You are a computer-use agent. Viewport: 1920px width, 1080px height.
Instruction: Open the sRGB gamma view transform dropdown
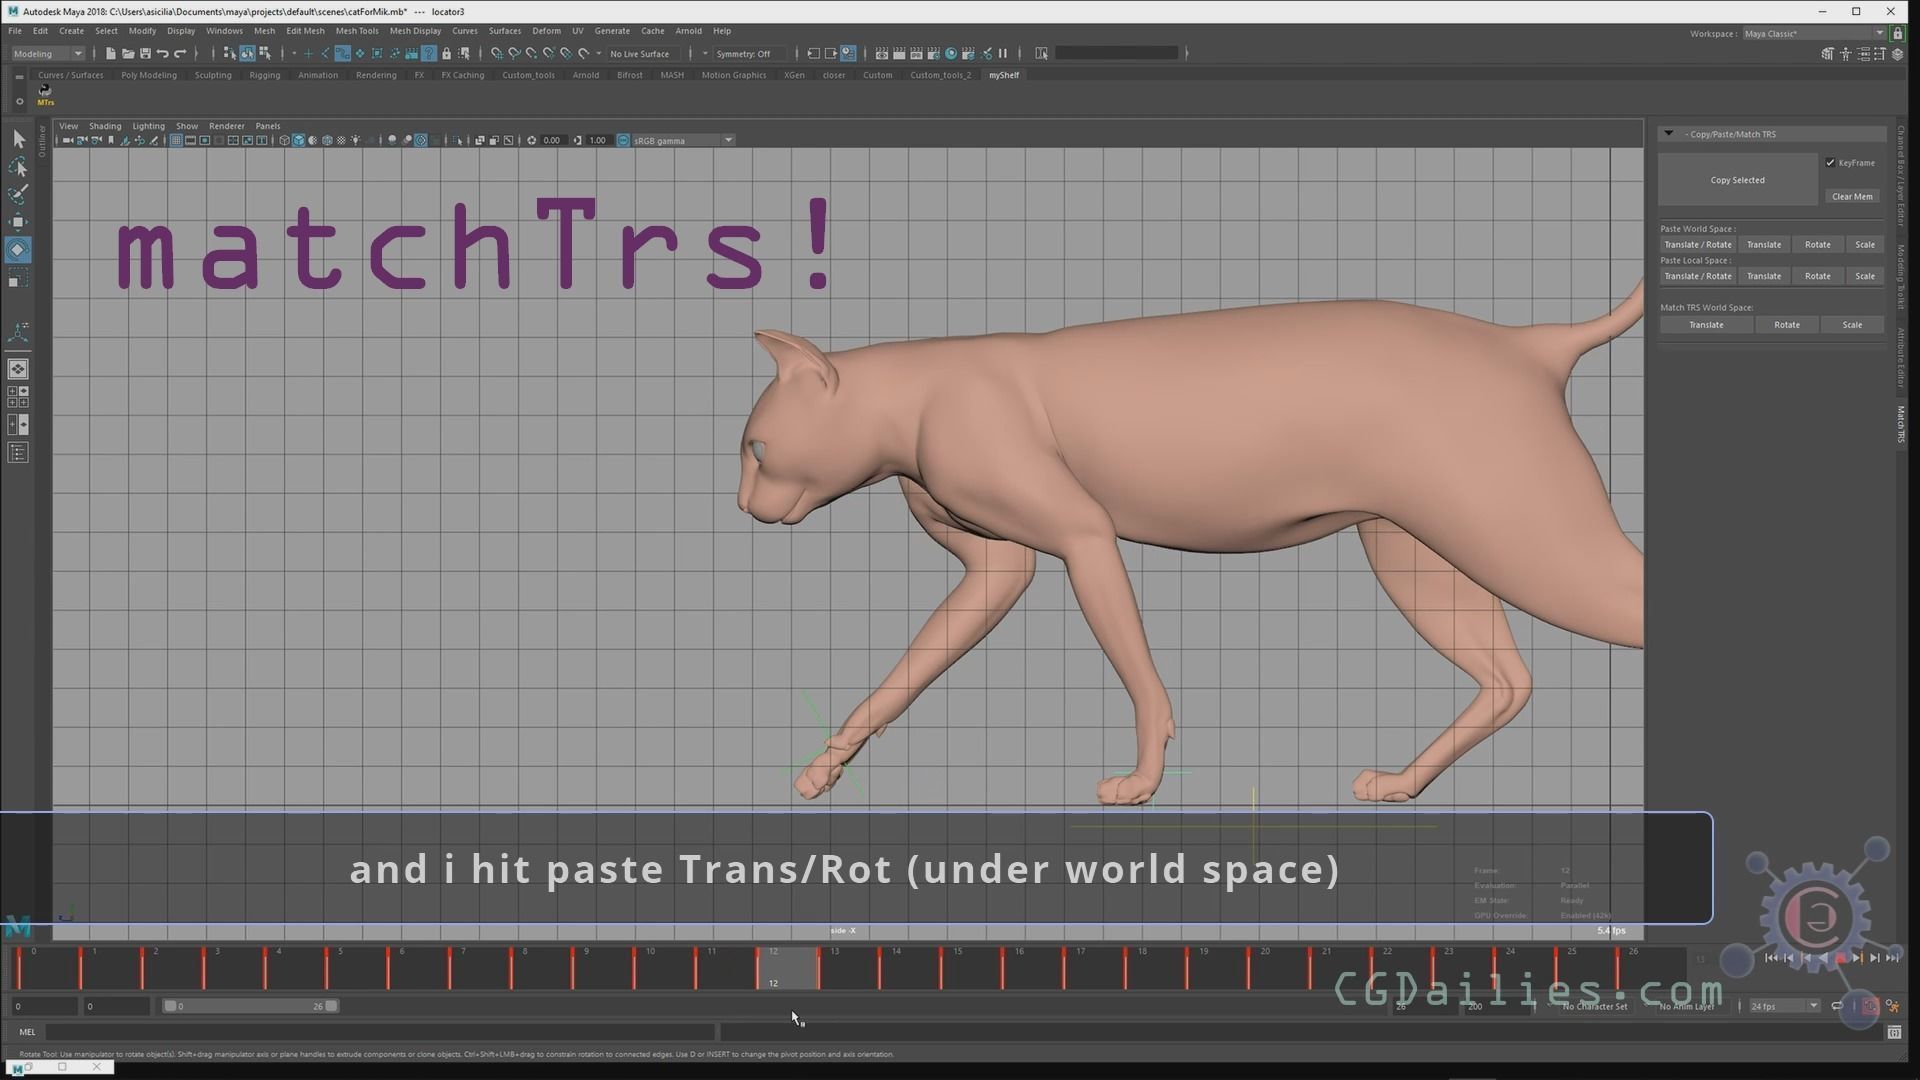coord(728,140)
